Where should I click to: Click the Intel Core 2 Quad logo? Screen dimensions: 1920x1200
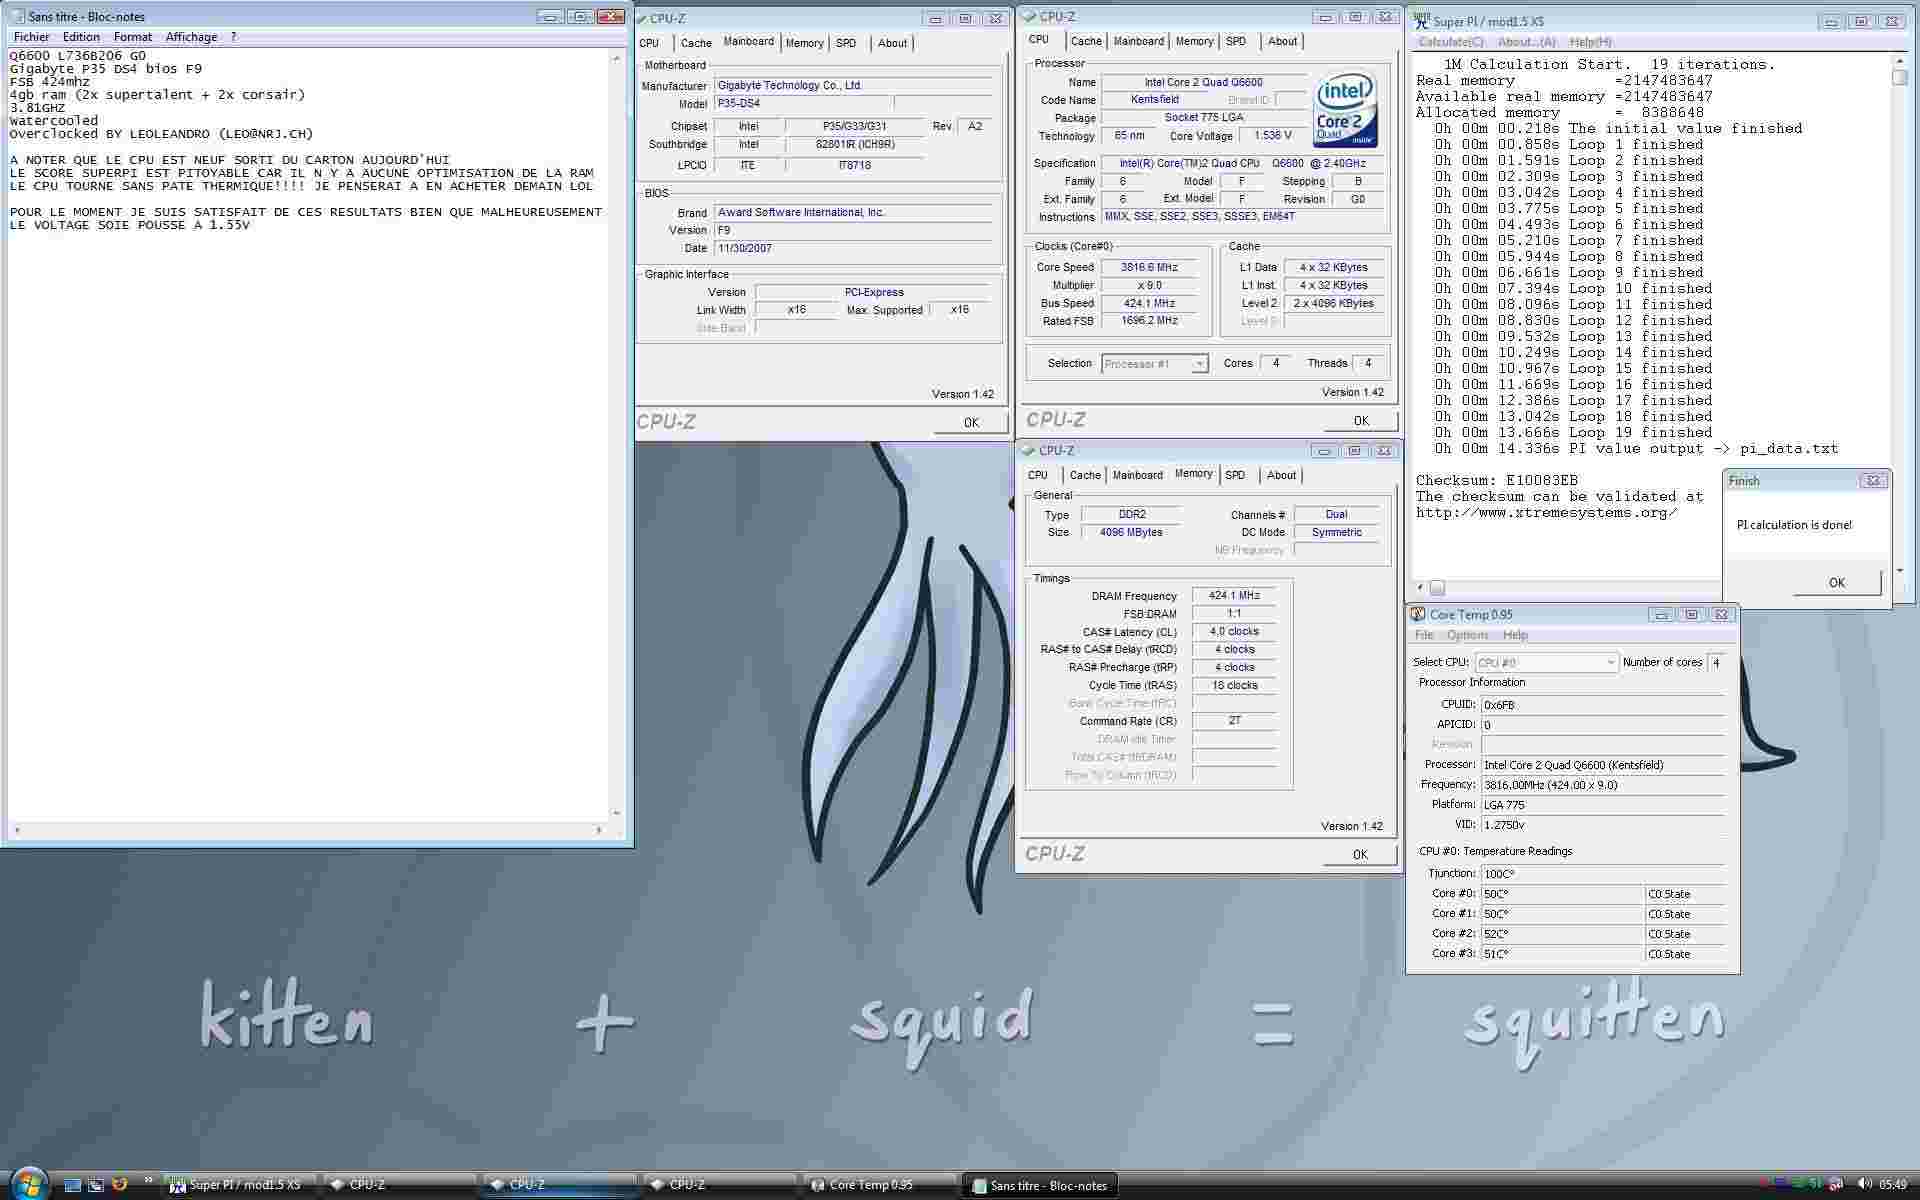click(1345, 110)
